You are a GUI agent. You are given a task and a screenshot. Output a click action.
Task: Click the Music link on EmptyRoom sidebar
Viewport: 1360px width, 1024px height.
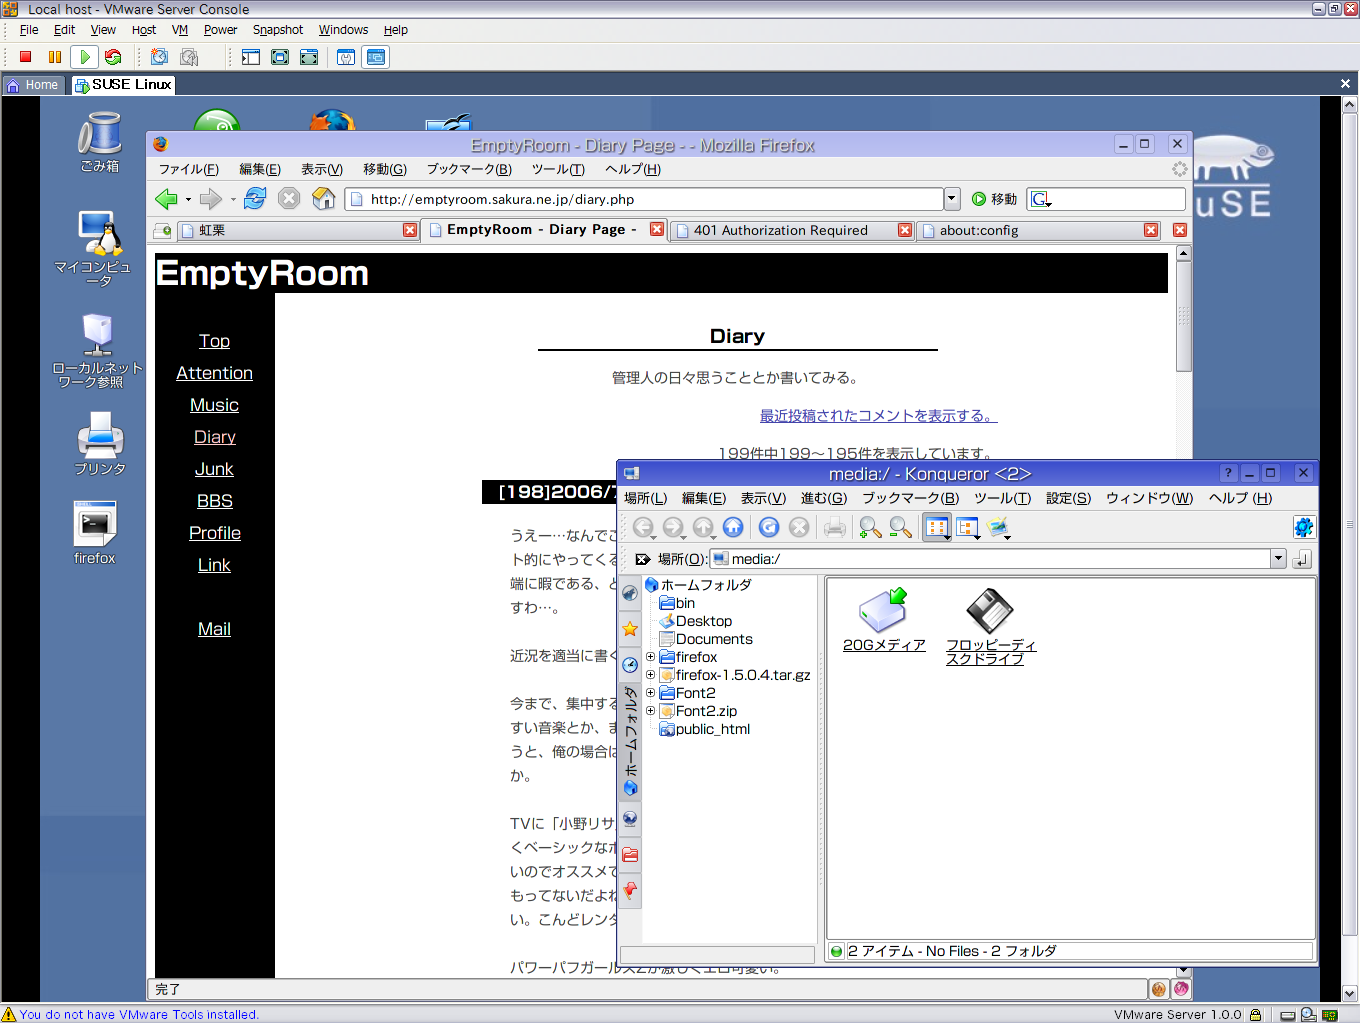(214, 405)
